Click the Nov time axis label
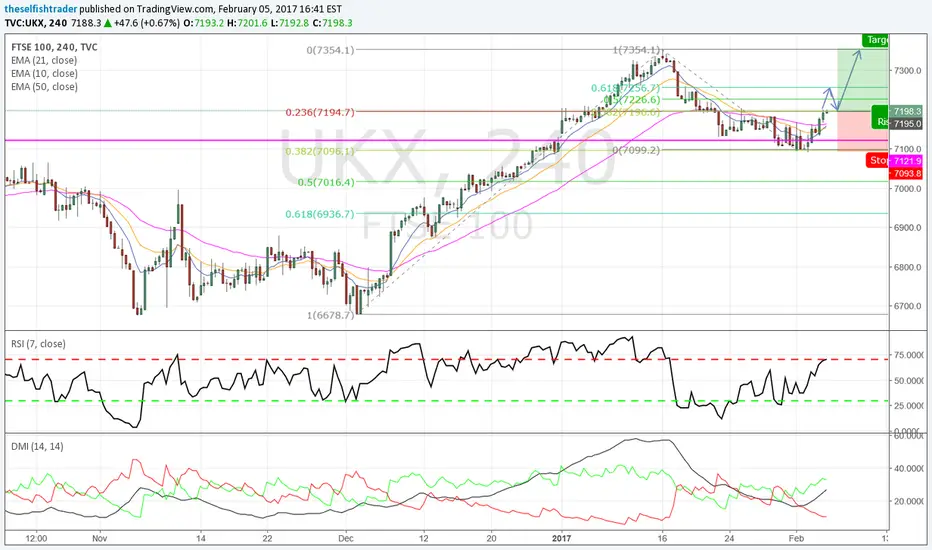 pos(99,539)
